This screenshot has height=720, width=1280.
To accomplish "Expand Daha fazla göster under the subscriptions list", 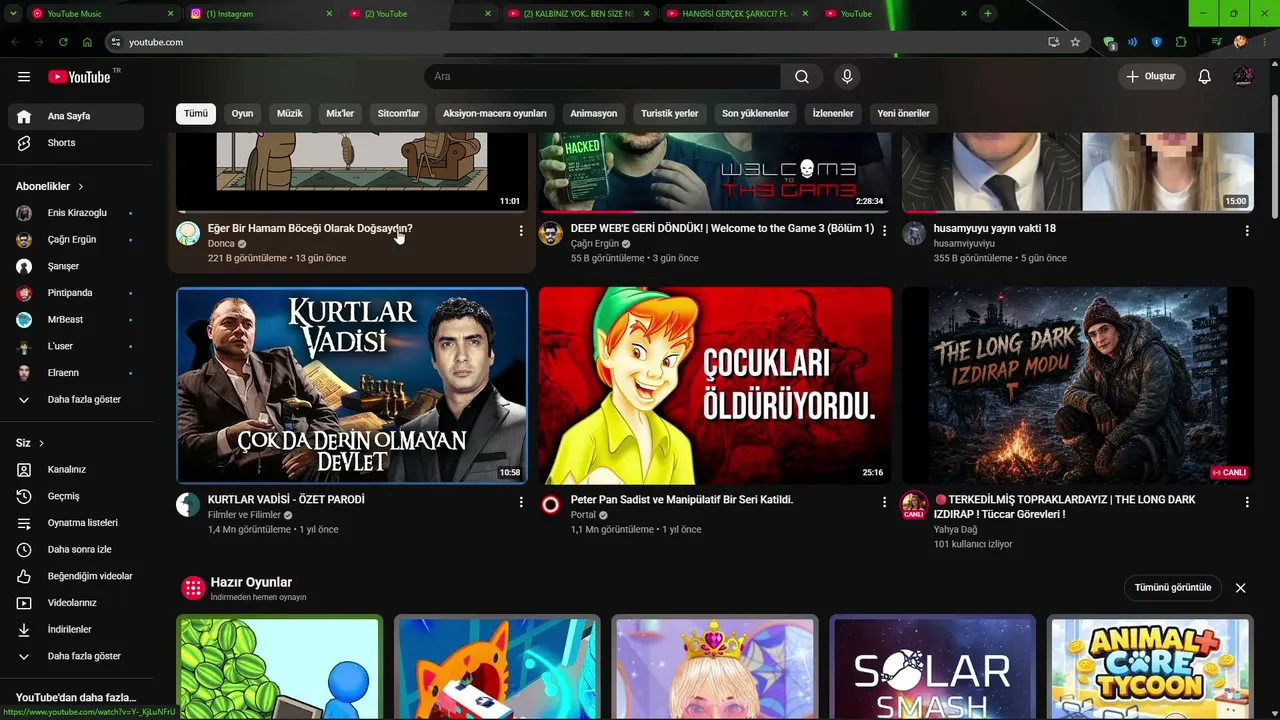I will 76,400.
